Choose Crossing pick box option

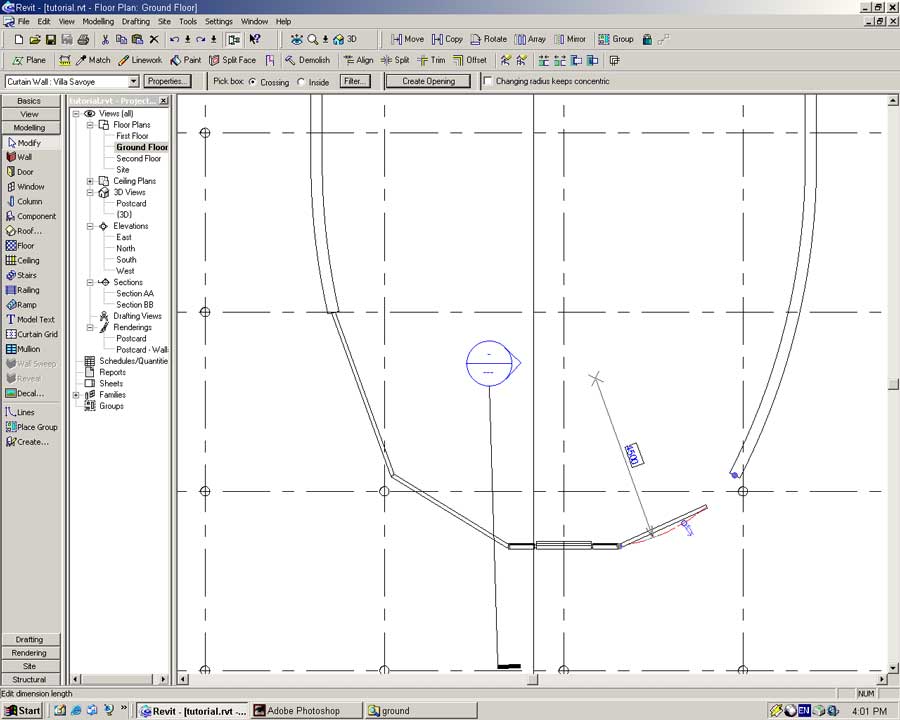pyautogui.click(x=253, y=82)
